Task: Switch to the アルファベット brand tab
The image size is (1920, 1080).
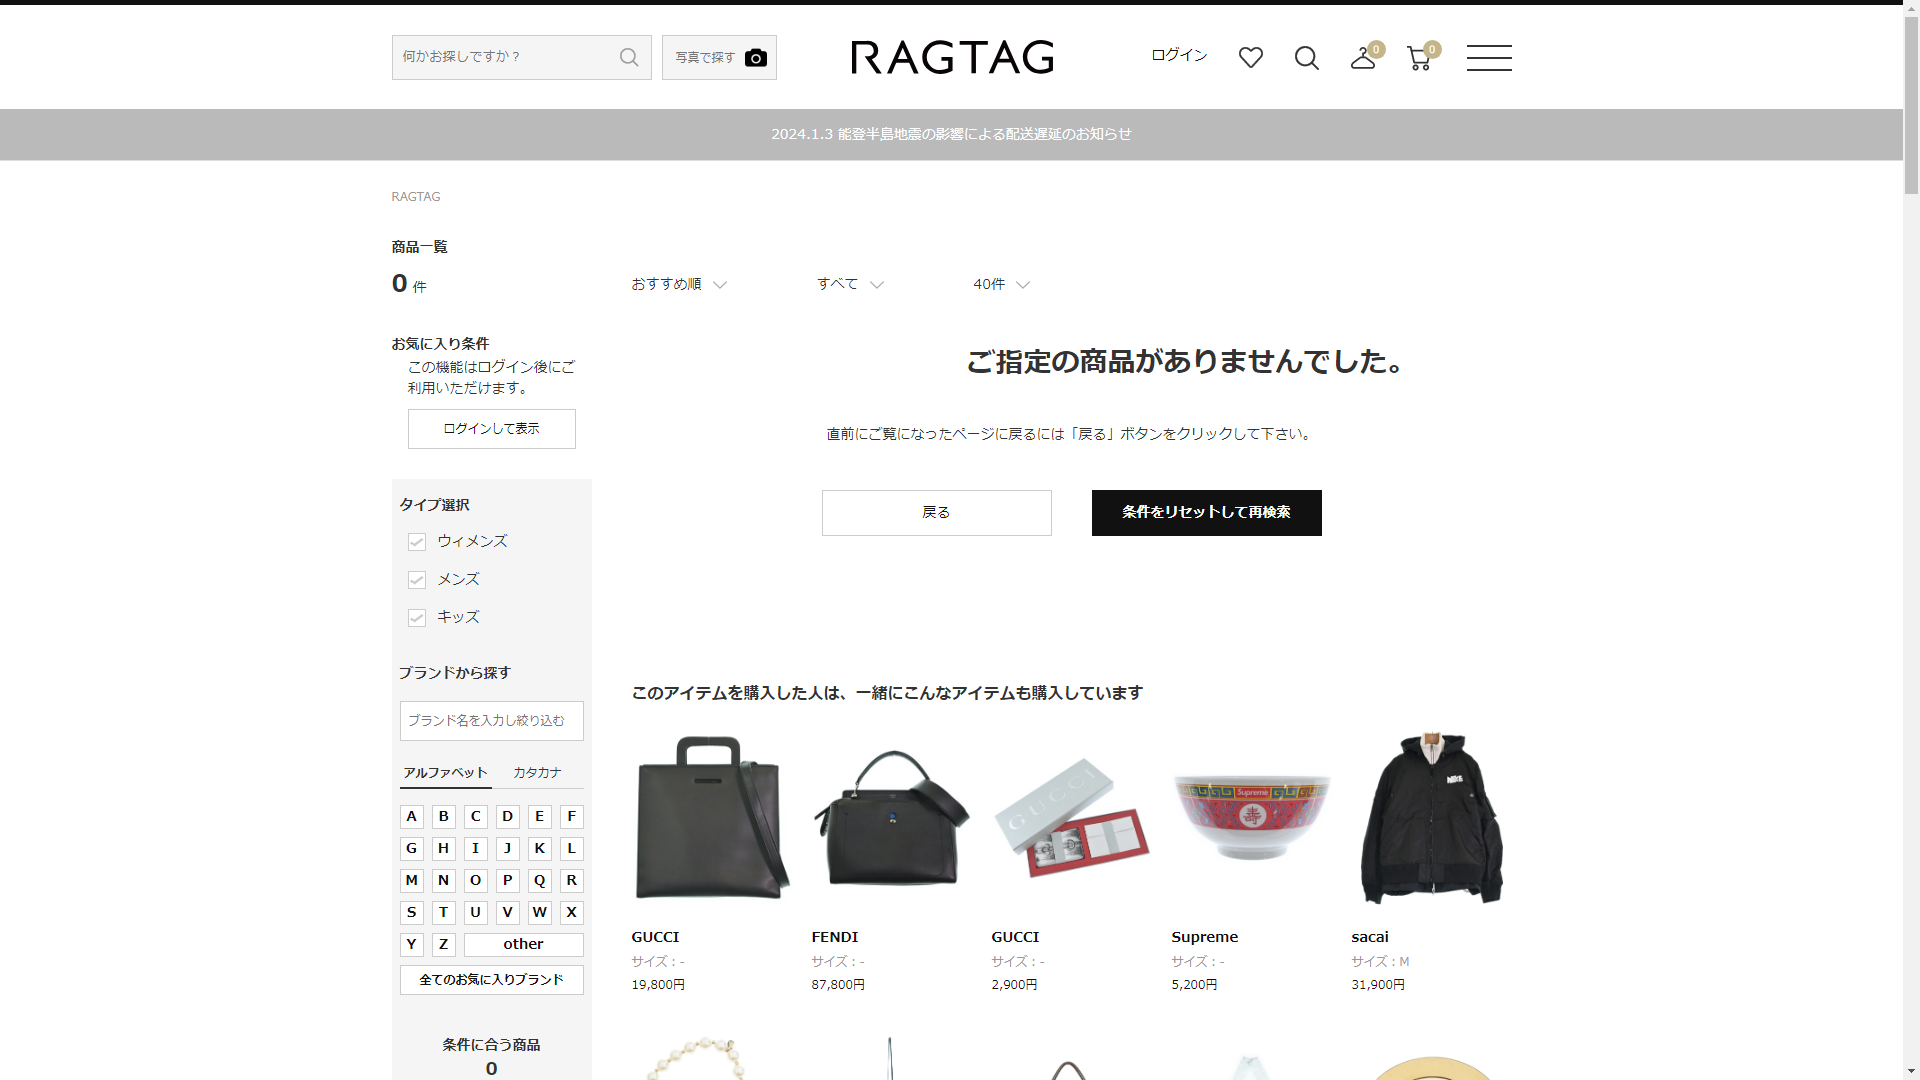Action: click(x=445, y=773)
